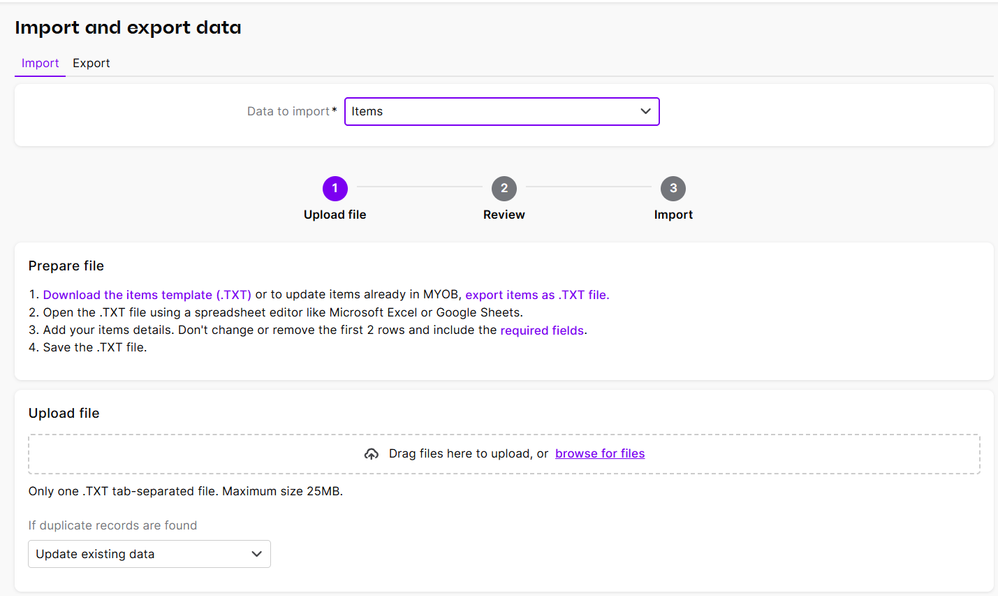This screenshot has height=596, width=998.
Task: Click the Import step label under step 3
Action: pyautogui.click(x=673, y=215)
